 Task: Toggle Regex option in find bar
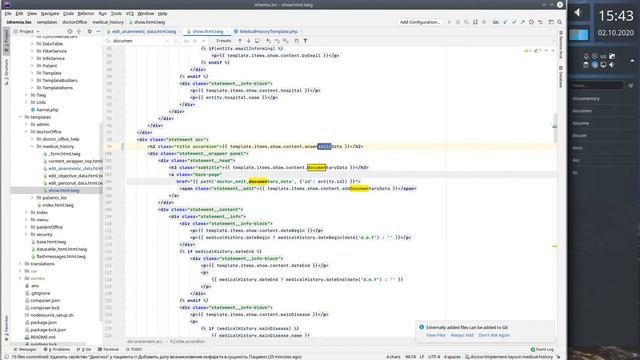click(203, 41)
